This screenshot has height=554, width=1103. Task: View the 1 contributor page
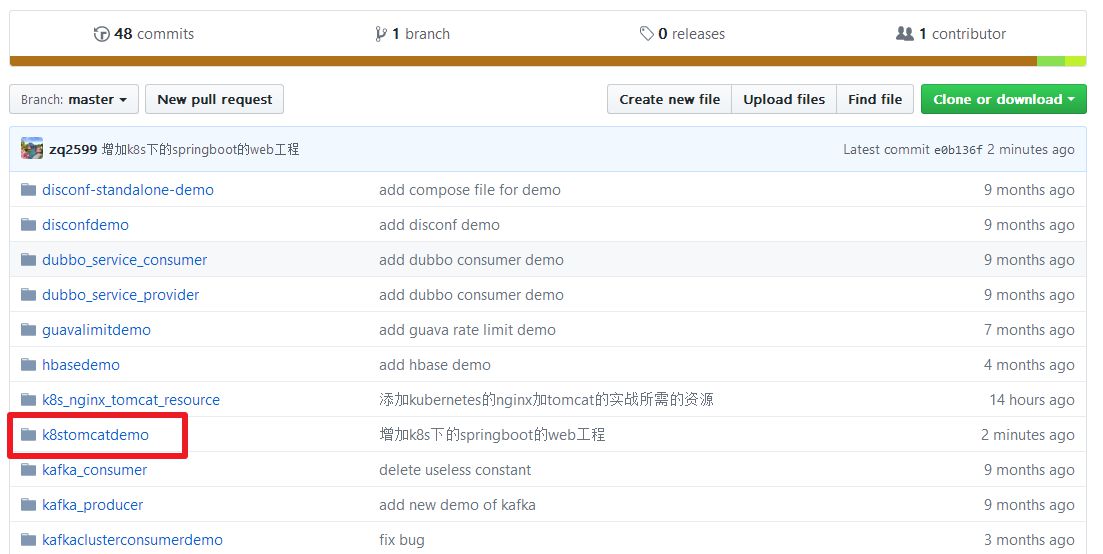pos(950,34)
